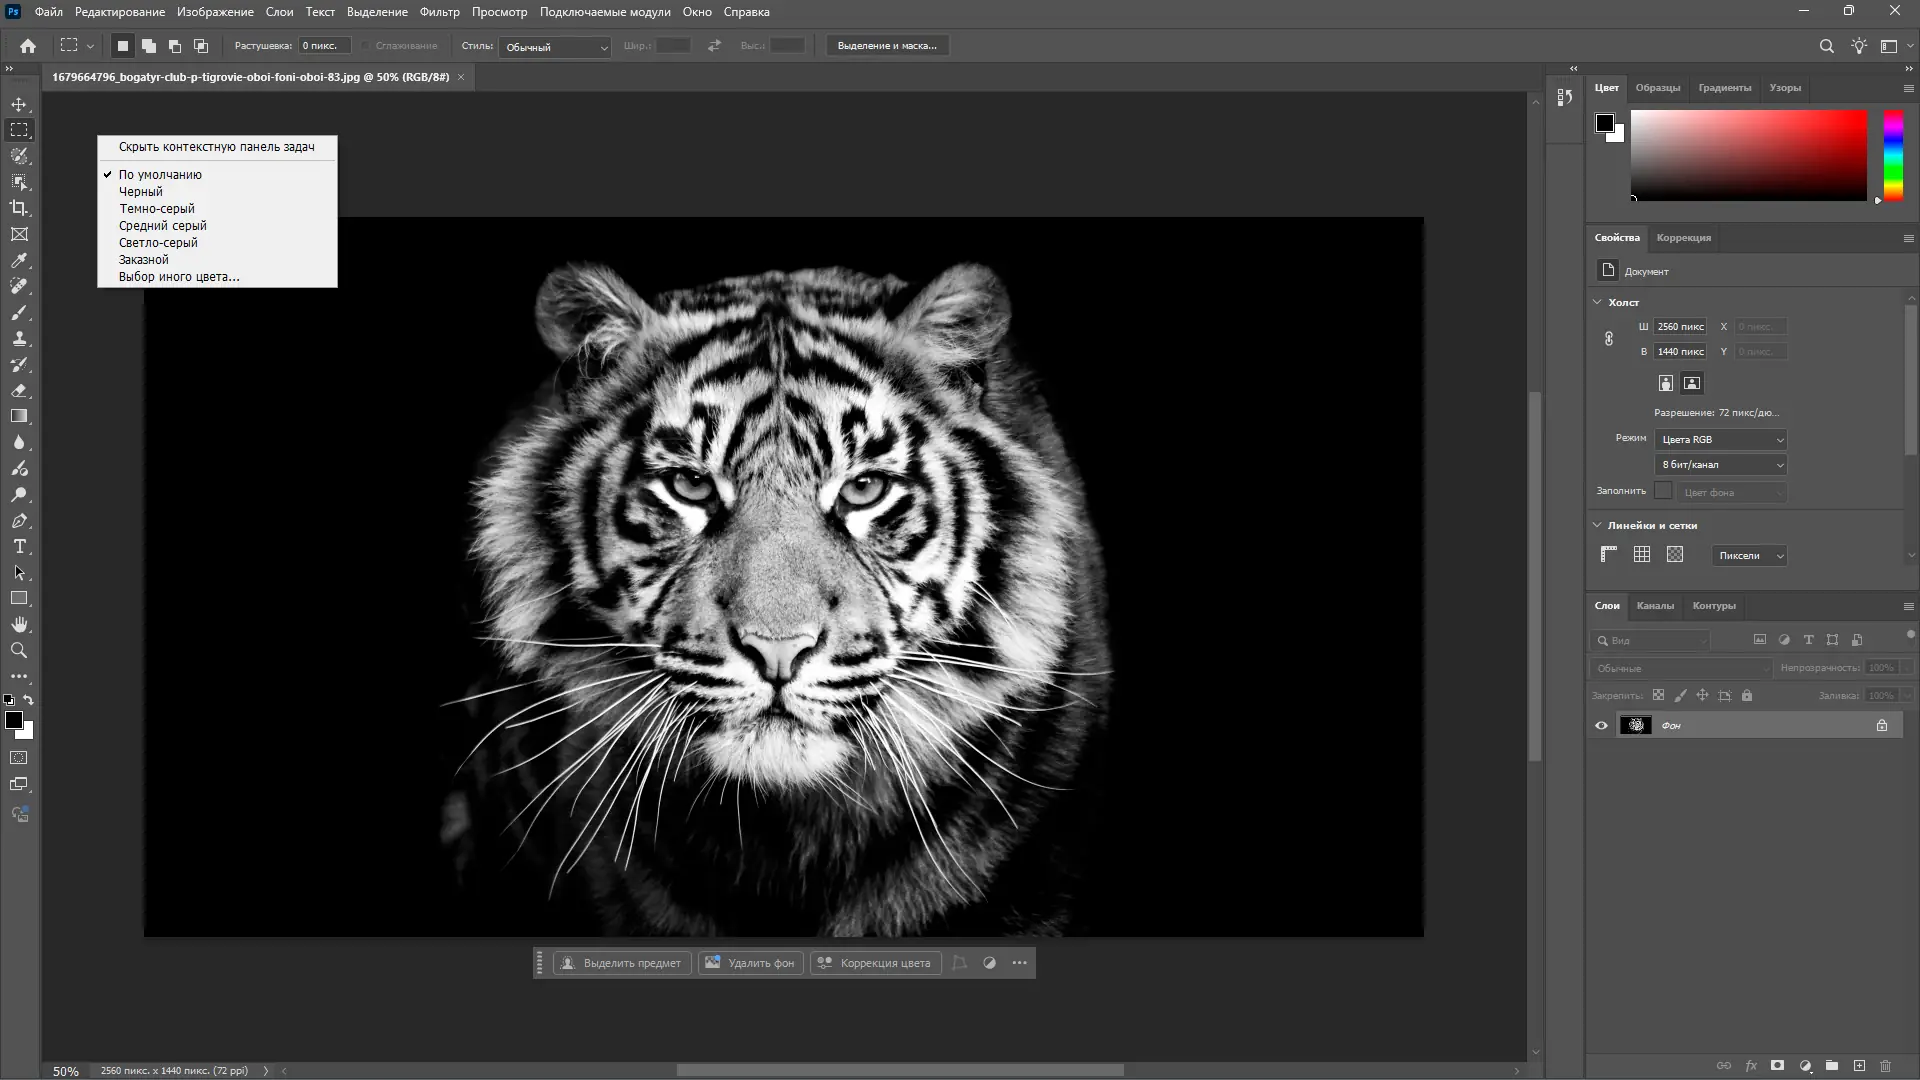Choose Темно-серый from the context menu
This screenshot has height=1080, width=1920.
[157, 209]
